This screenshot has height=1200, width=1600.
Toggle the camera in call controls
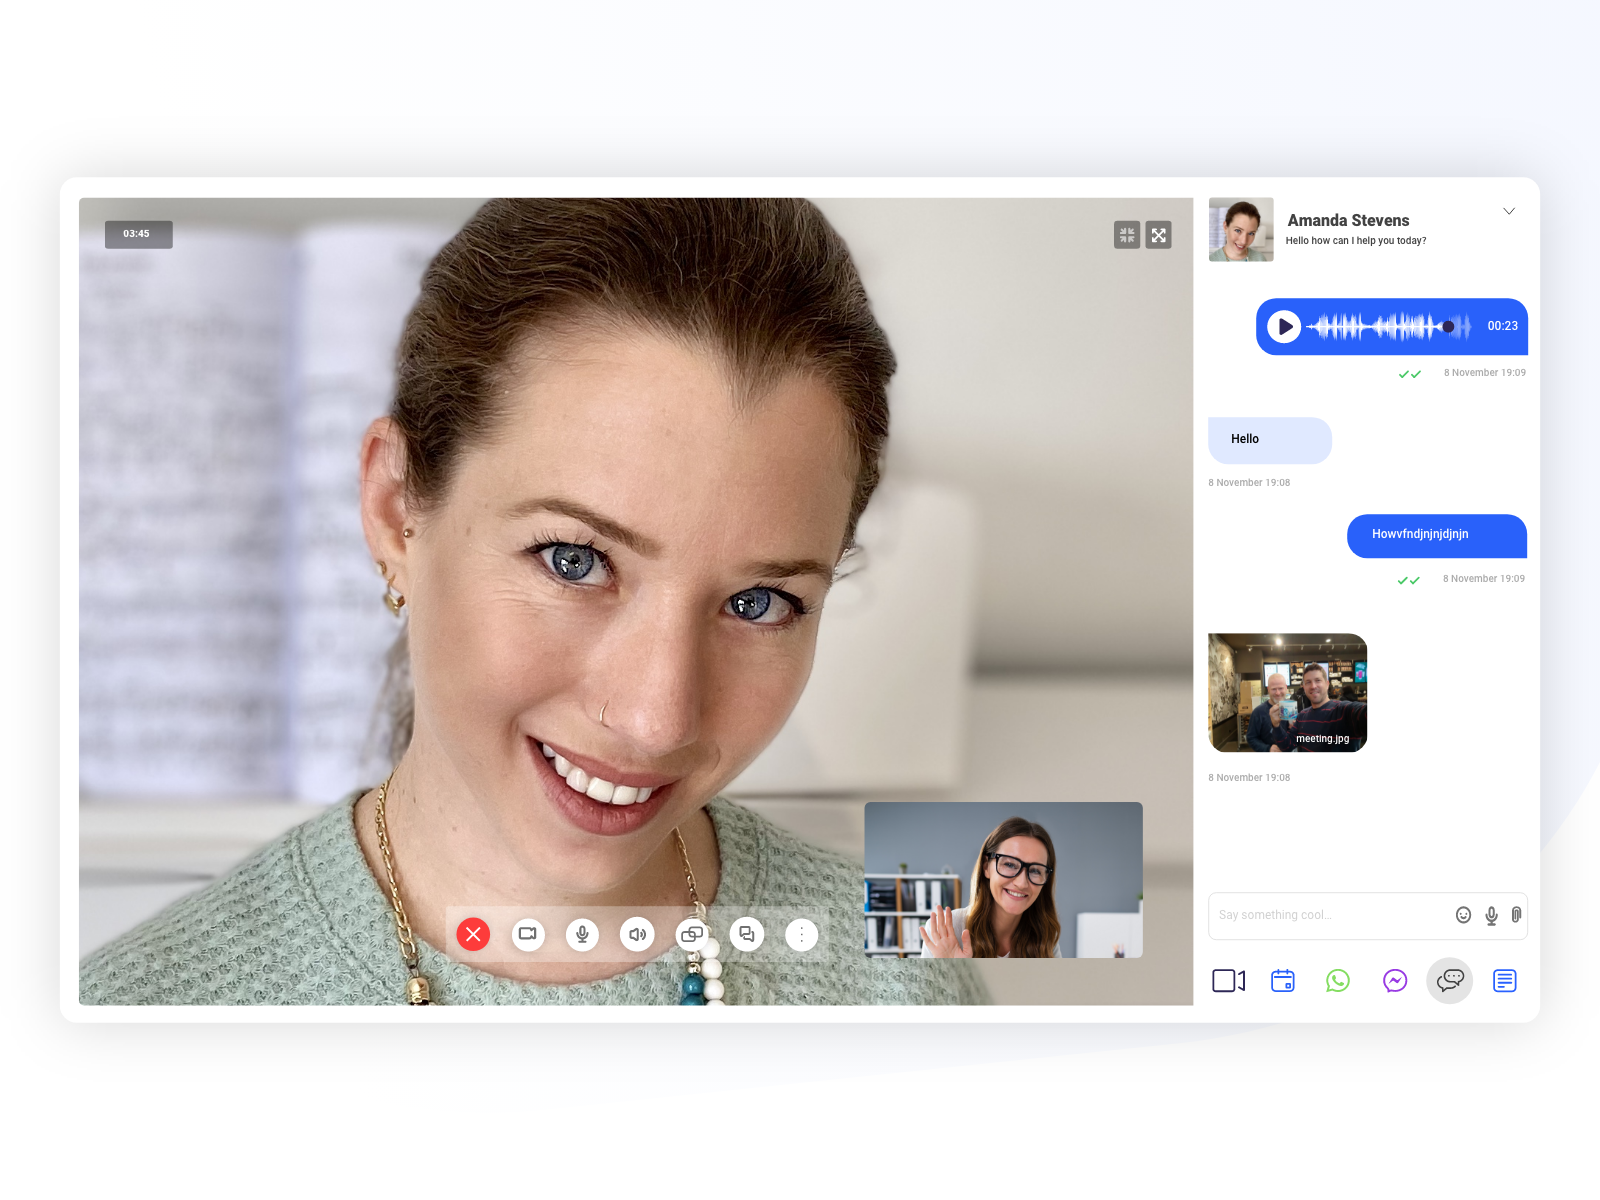(x=528, y=934)
